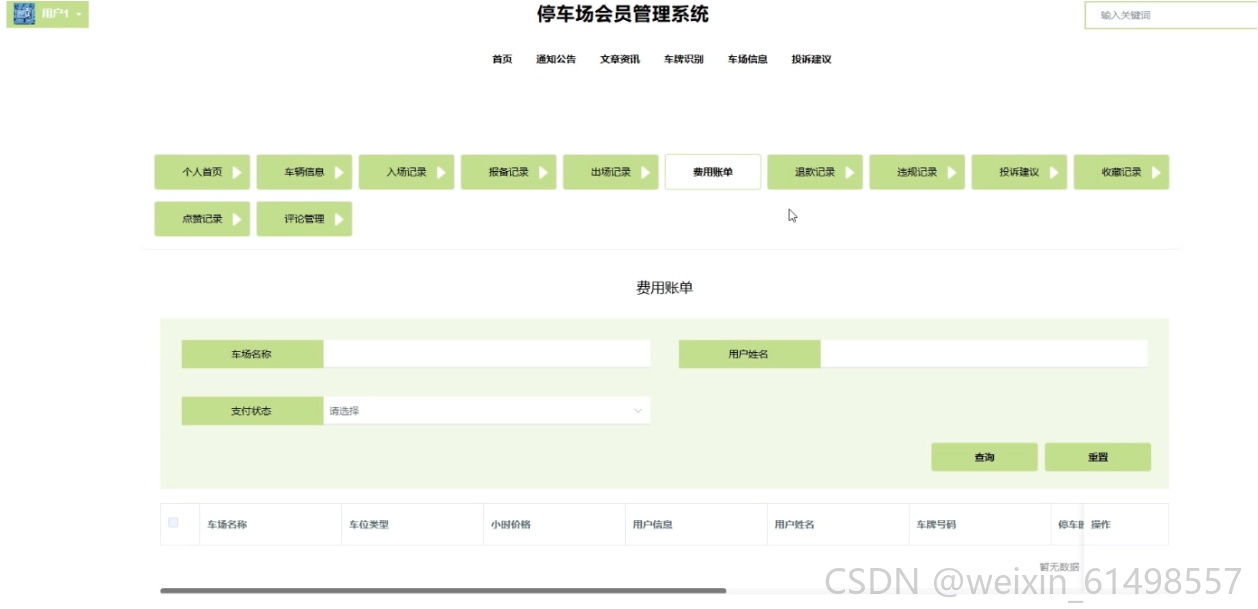
Task: Click the user avatar icon at top left
Action: 24,14
